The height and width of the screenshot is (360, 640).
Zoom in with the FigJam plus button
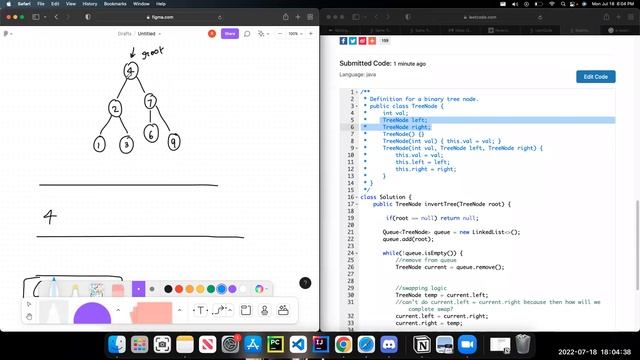(x=311, y=33)
